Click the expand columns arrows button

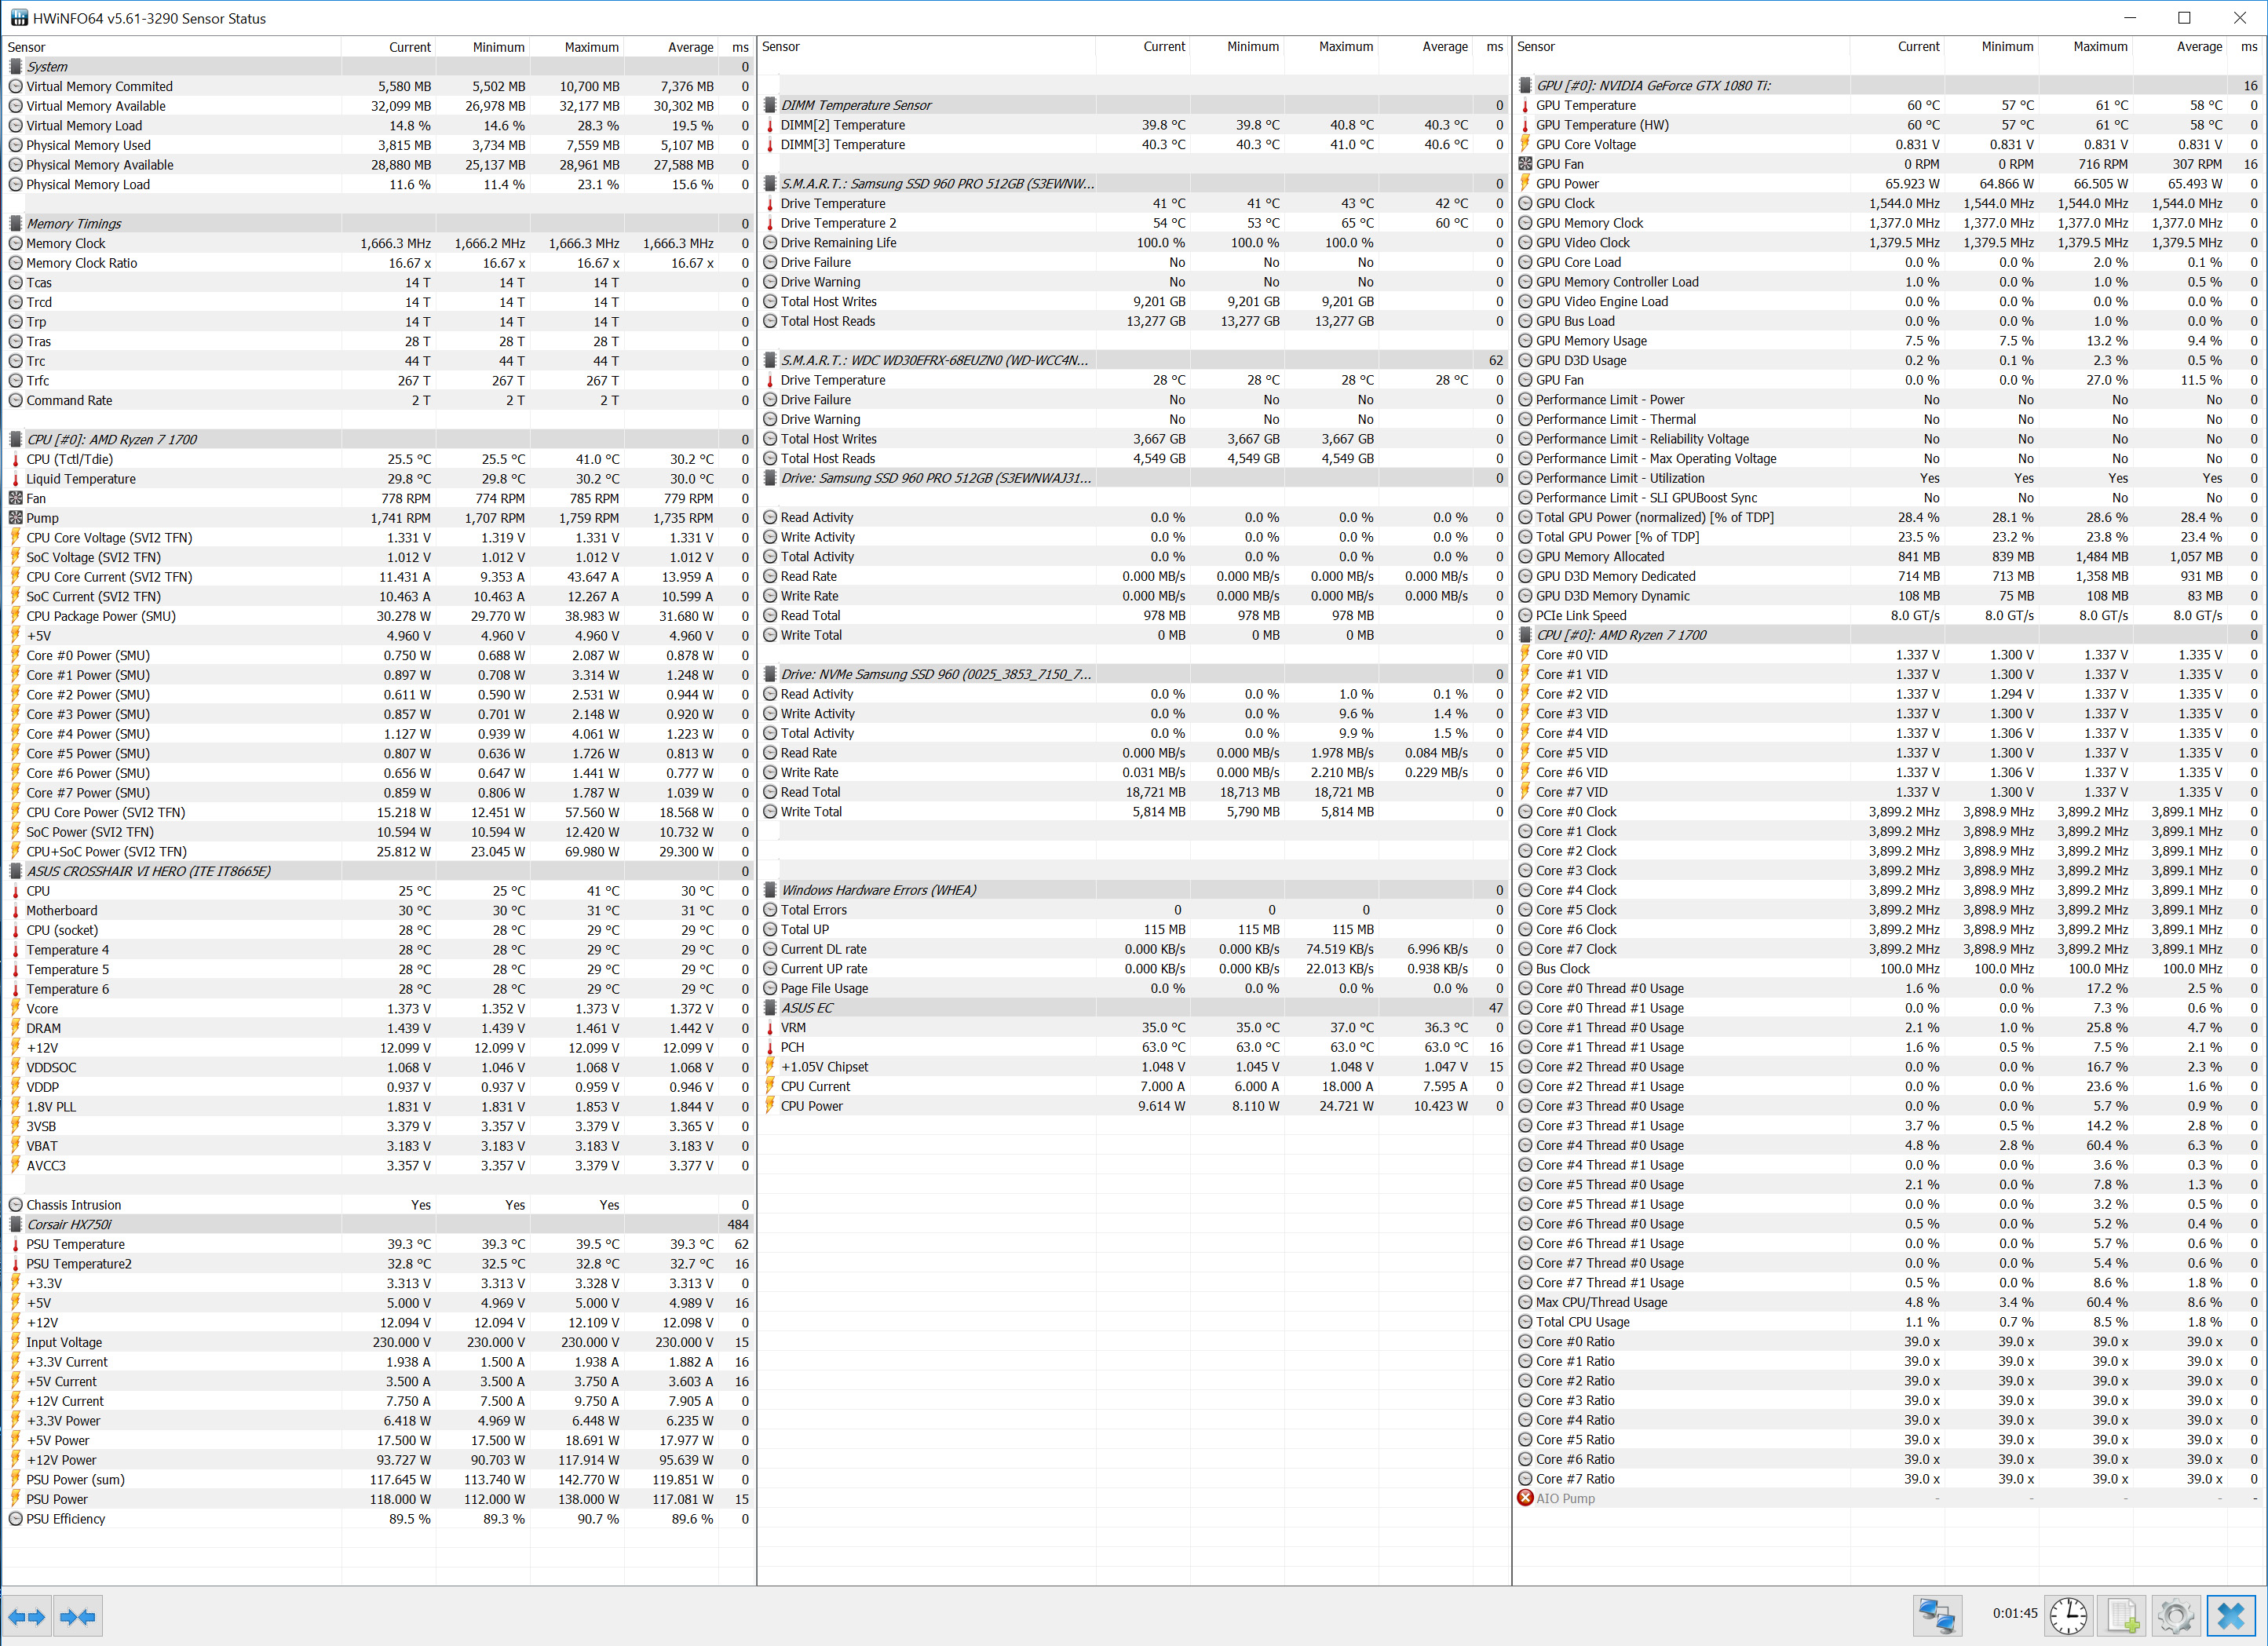(27, 1616)
